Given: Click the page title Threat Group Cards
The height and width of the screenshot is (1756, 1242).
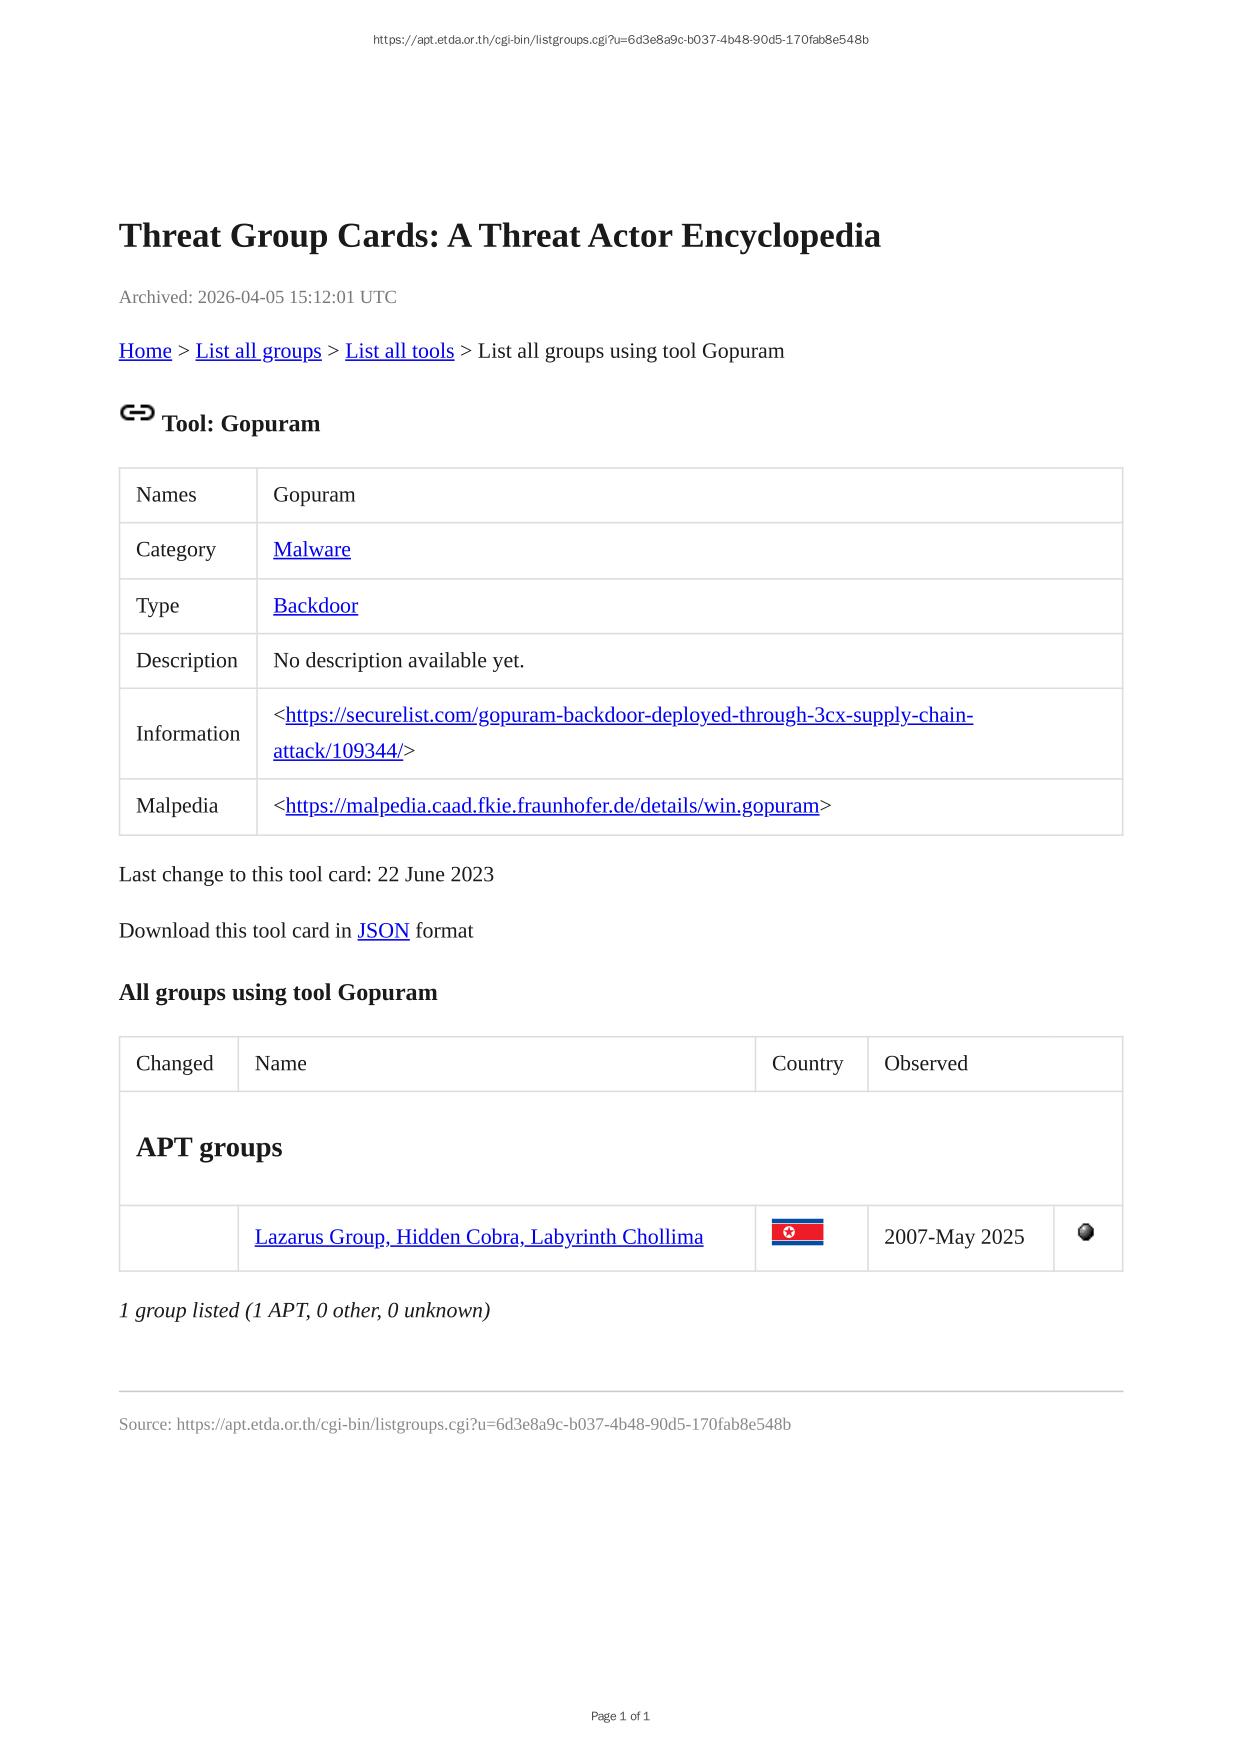Looking at the screenshot, I should pos(499,236).
